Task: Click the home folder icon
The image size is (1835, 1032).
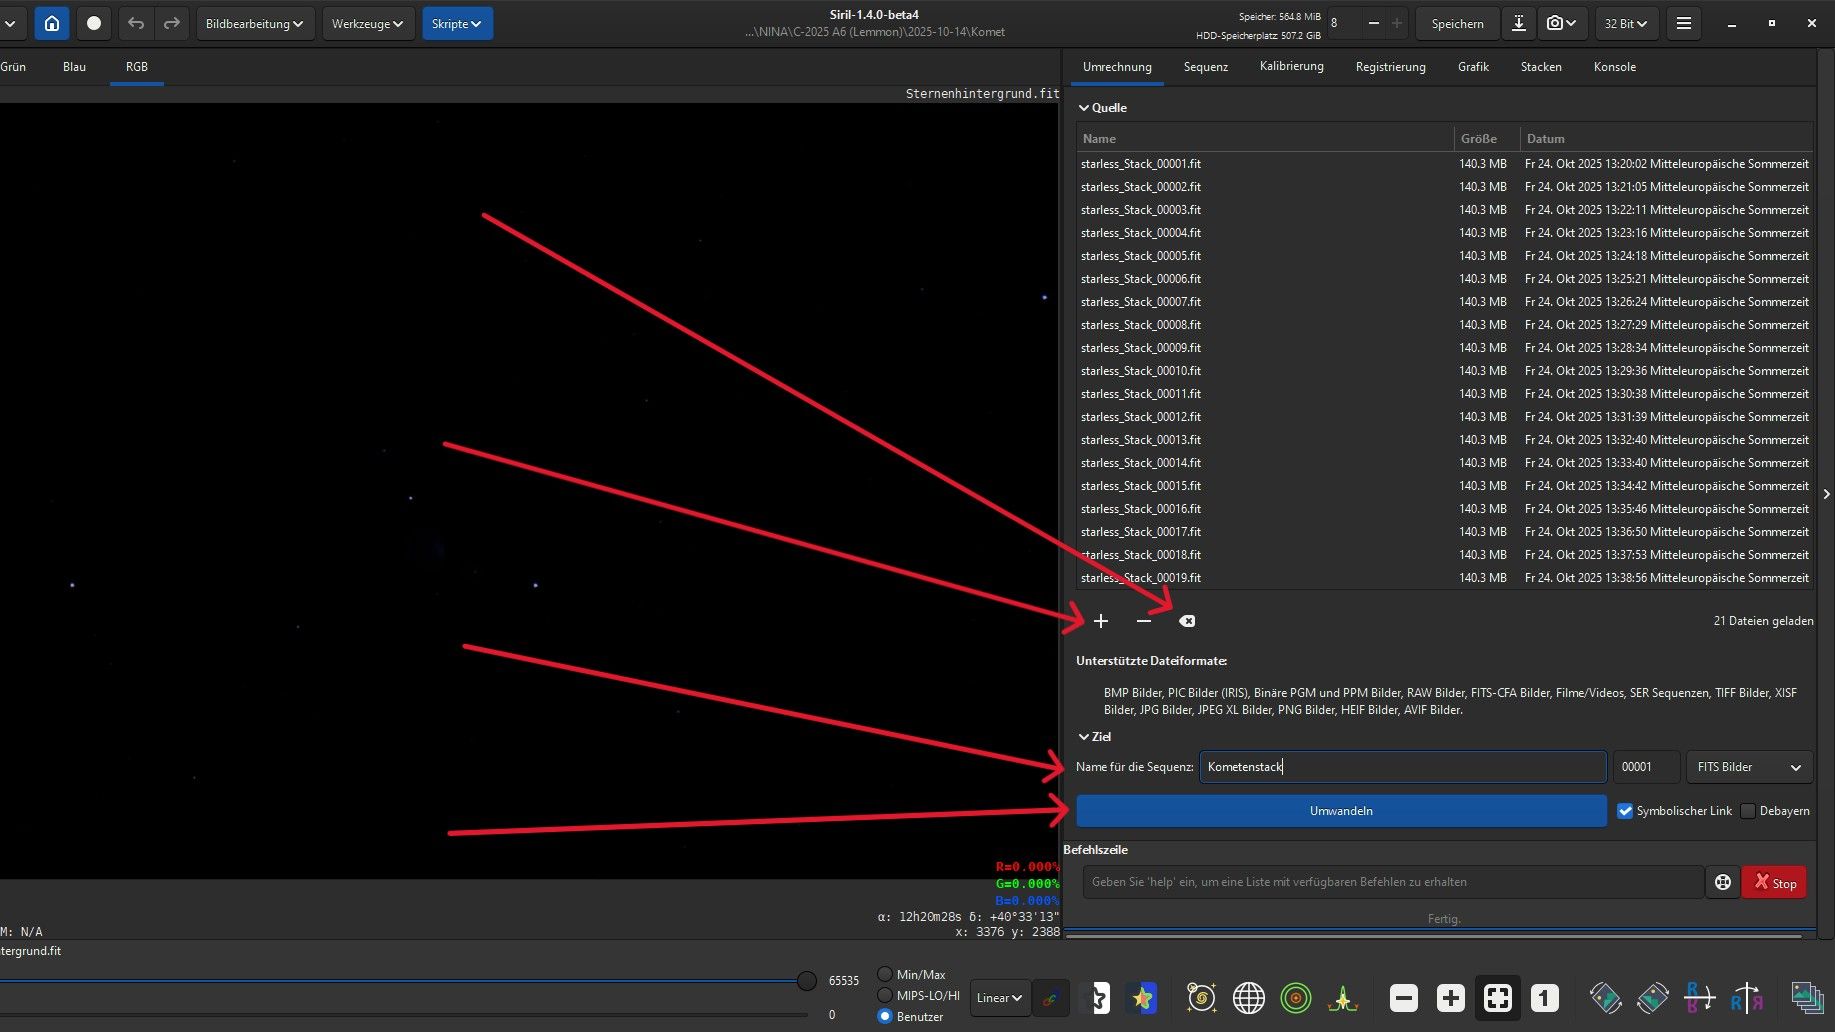Action: (52, 23)
